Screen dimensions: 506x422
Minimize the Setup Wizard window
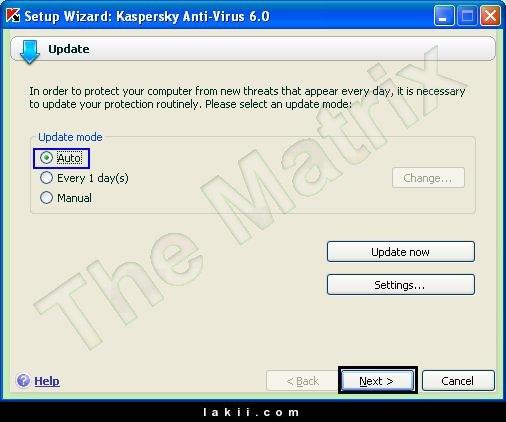click(444, 16)
